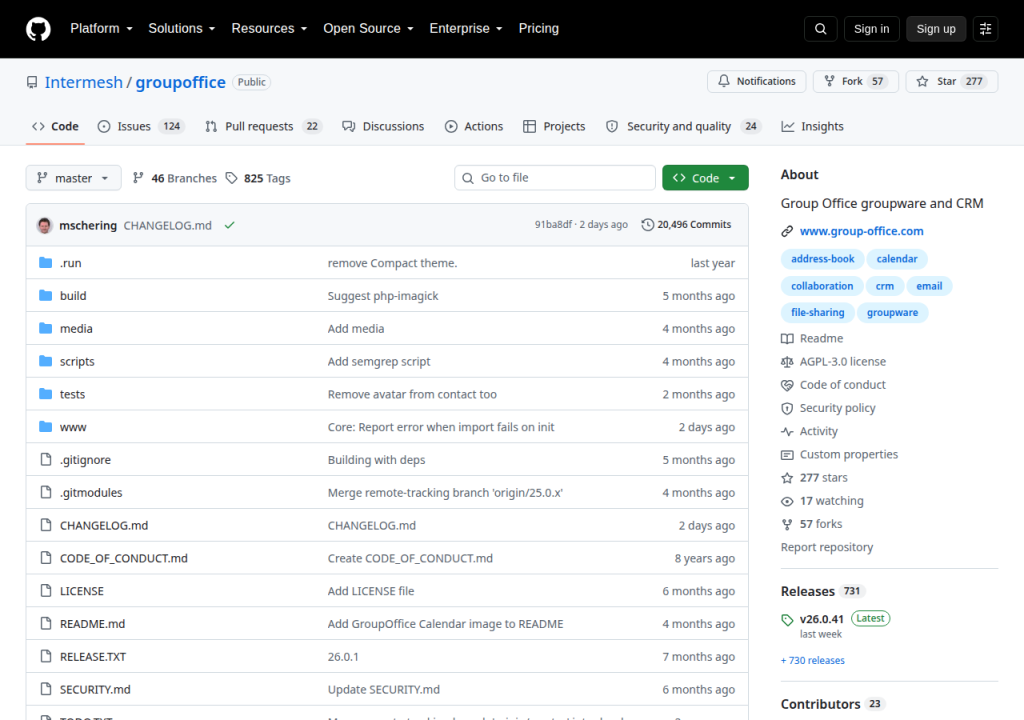The width and height of the screenshot is (1024, 720).
Task: Open the search magnifier button
Action: click(x=821, y=29)
